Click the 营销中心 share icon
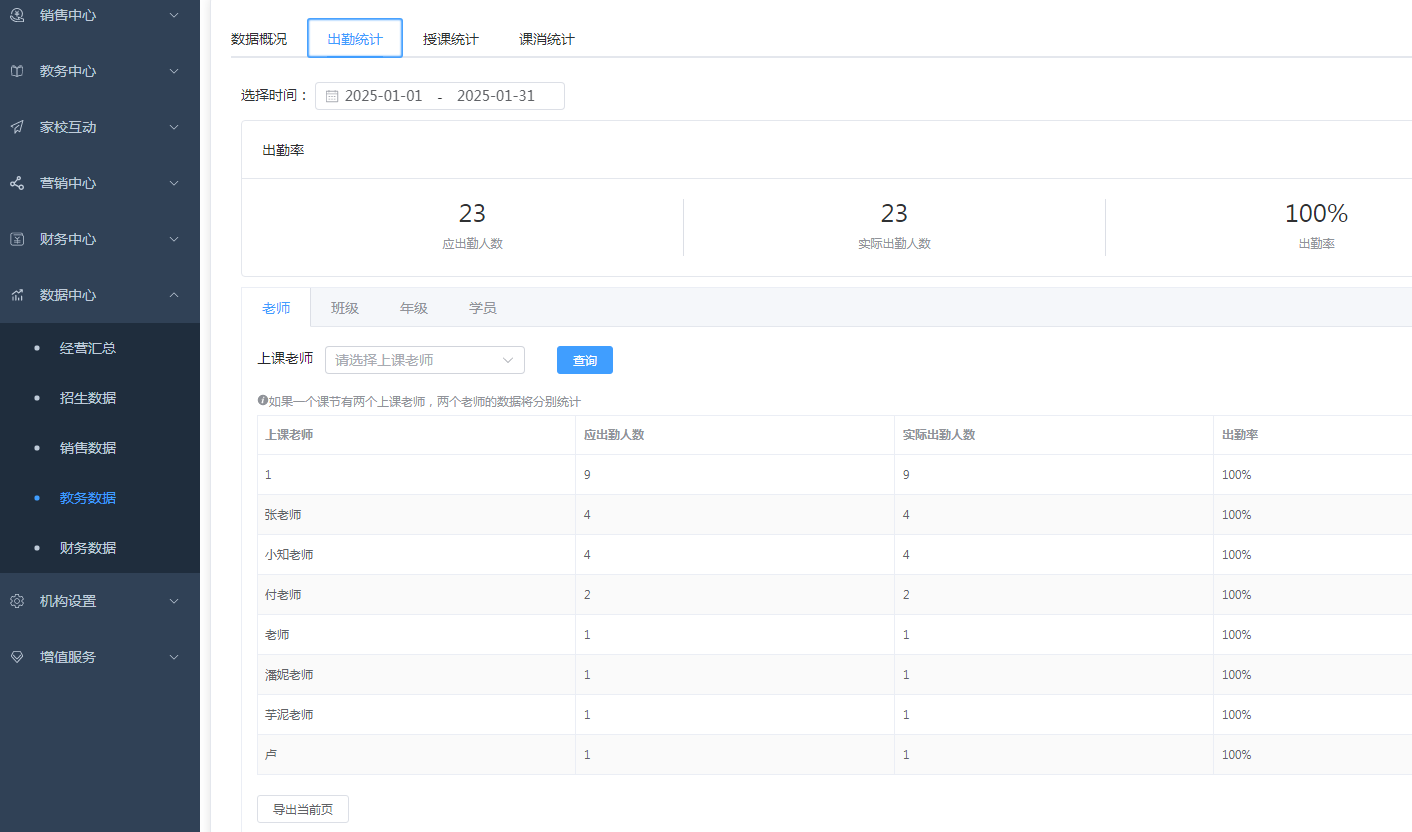Screen dimensions: 1412x832 coord(17,183)
